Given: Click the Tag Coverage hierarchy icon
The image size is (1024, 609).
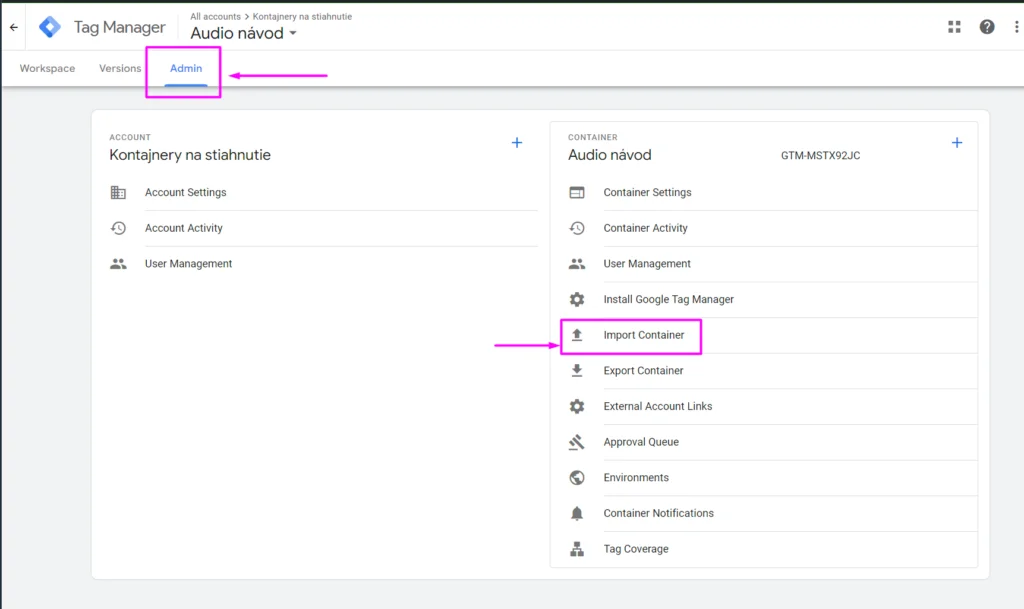Looking at the screenshot, I should (577, 549).
